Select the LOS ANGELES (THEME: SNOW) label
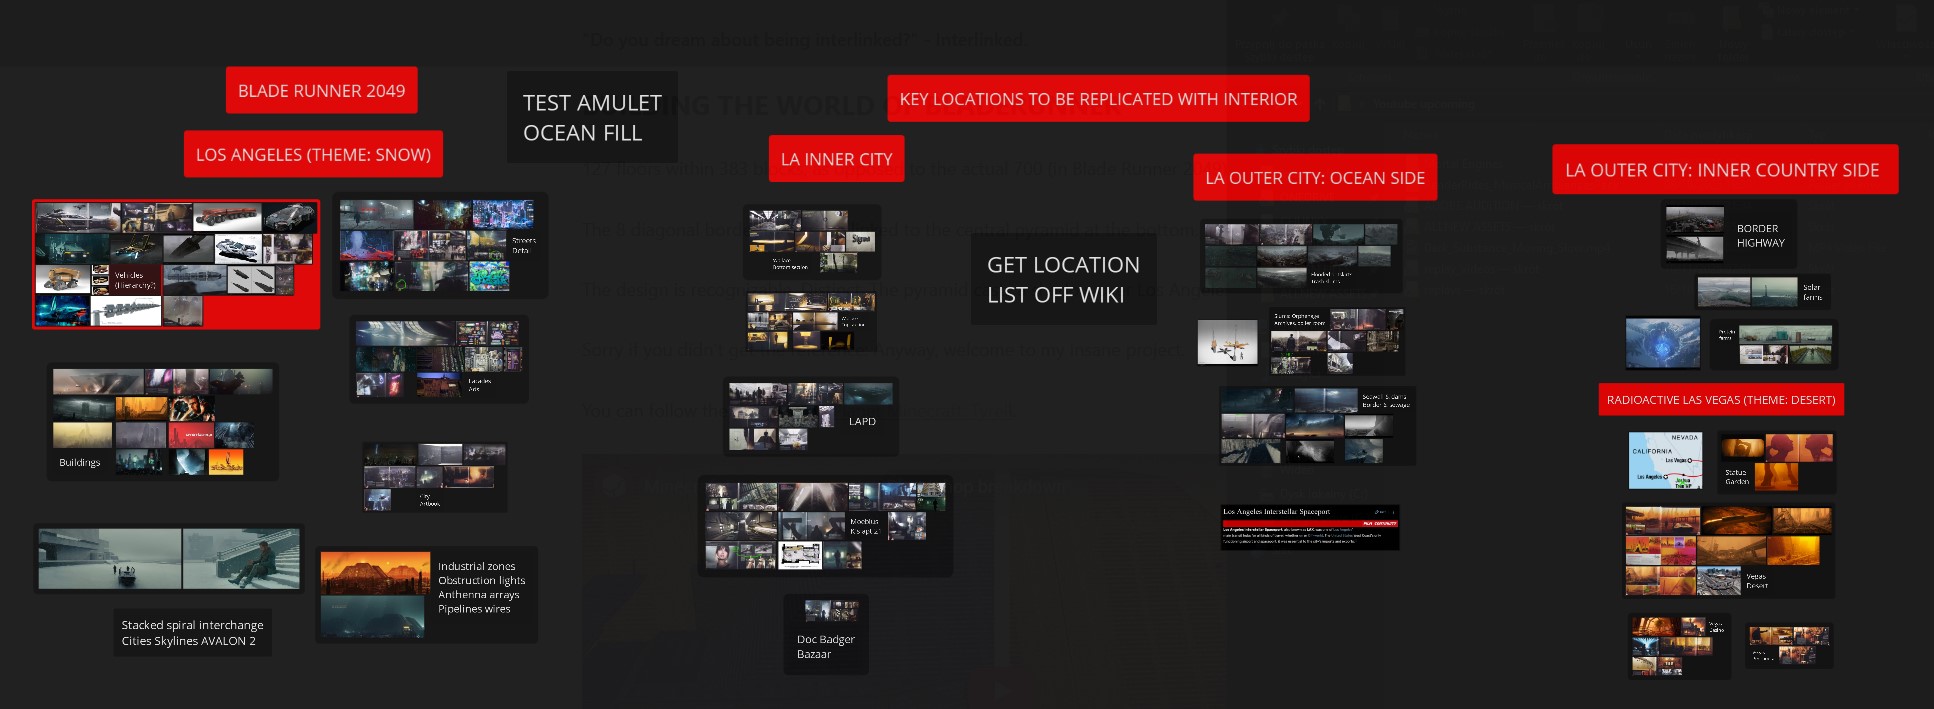 (x=313, y=155)
